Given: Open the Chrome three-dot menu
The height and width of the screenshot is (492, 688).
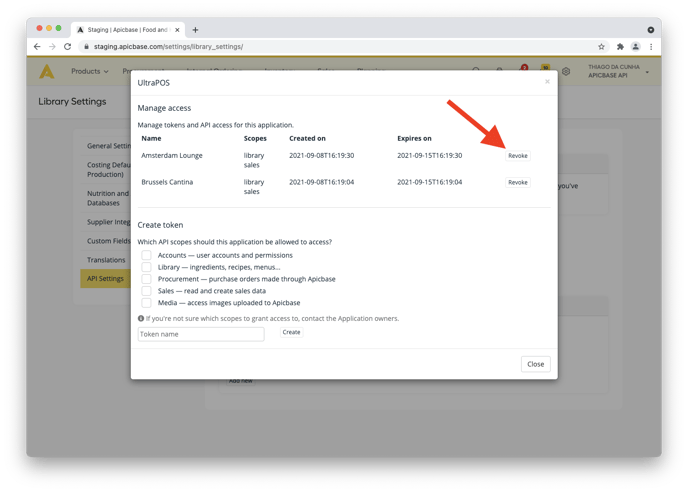Looking at the screenshot, I should 651,47.
